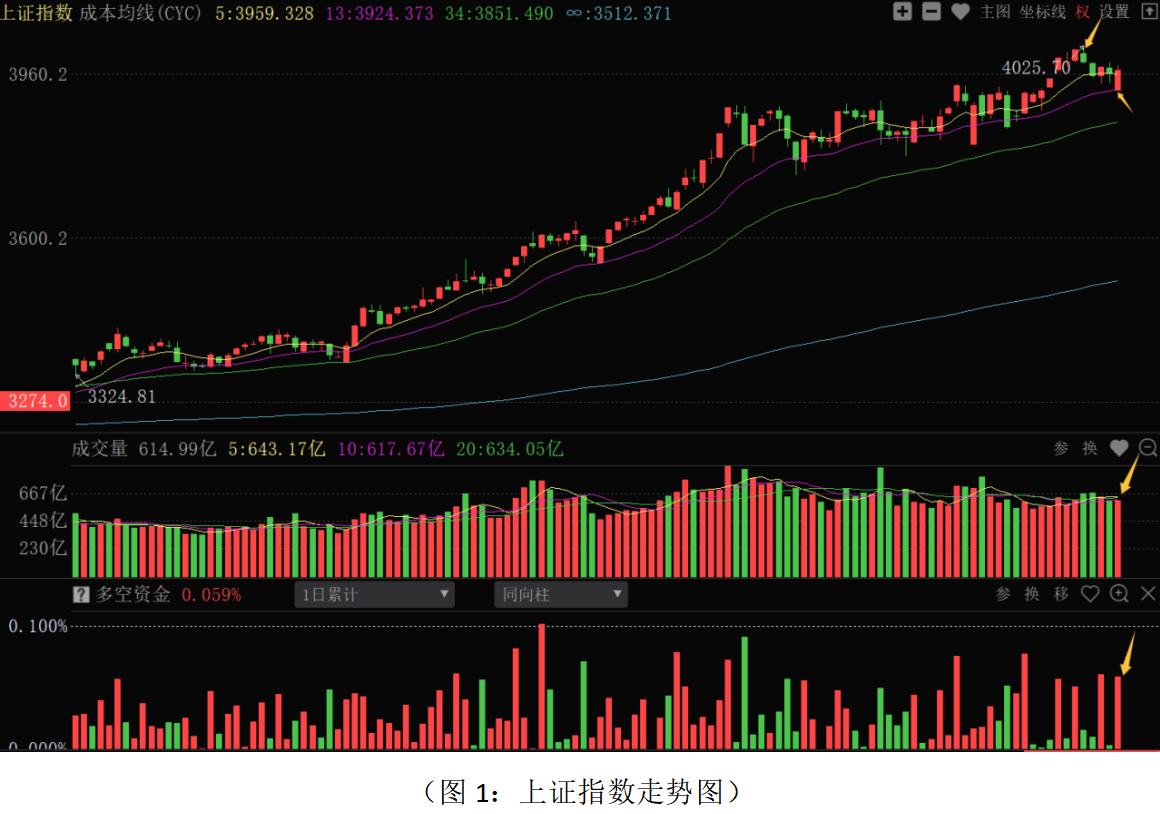Click the minus zoom-out icon on main chart
The height and width of the screenshot is (814, 1160).
[931, 12]
